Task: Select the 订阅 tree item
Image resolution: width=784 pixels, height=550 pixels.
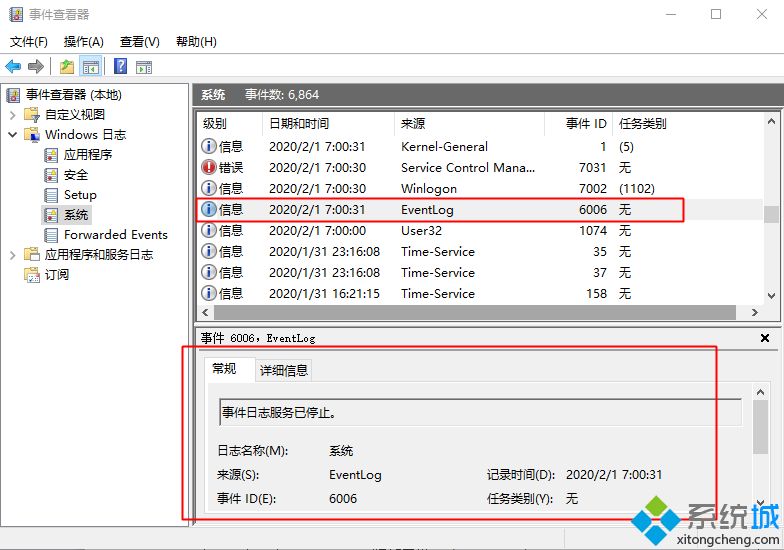Action: [56, 274]
